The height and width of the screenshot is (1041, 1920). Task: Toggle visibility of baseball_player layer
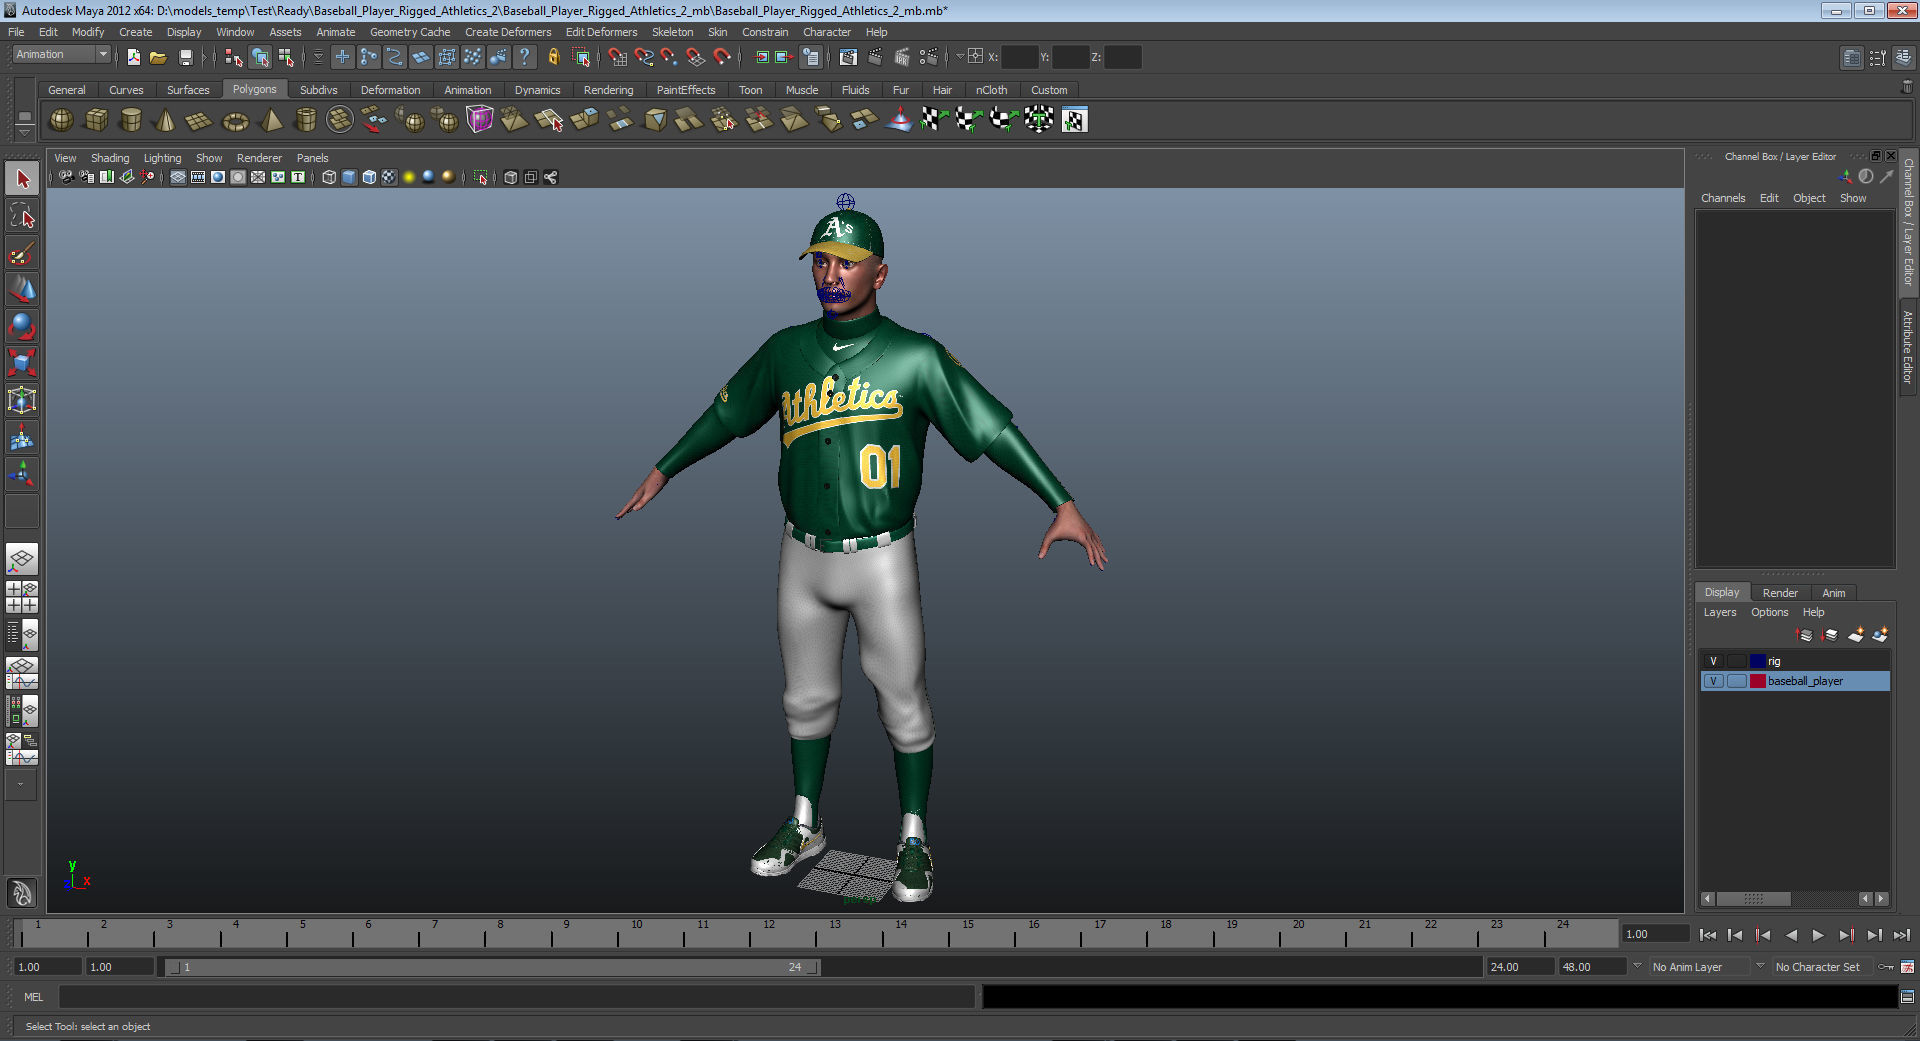pyautogui.click(x=1713, y=681)
